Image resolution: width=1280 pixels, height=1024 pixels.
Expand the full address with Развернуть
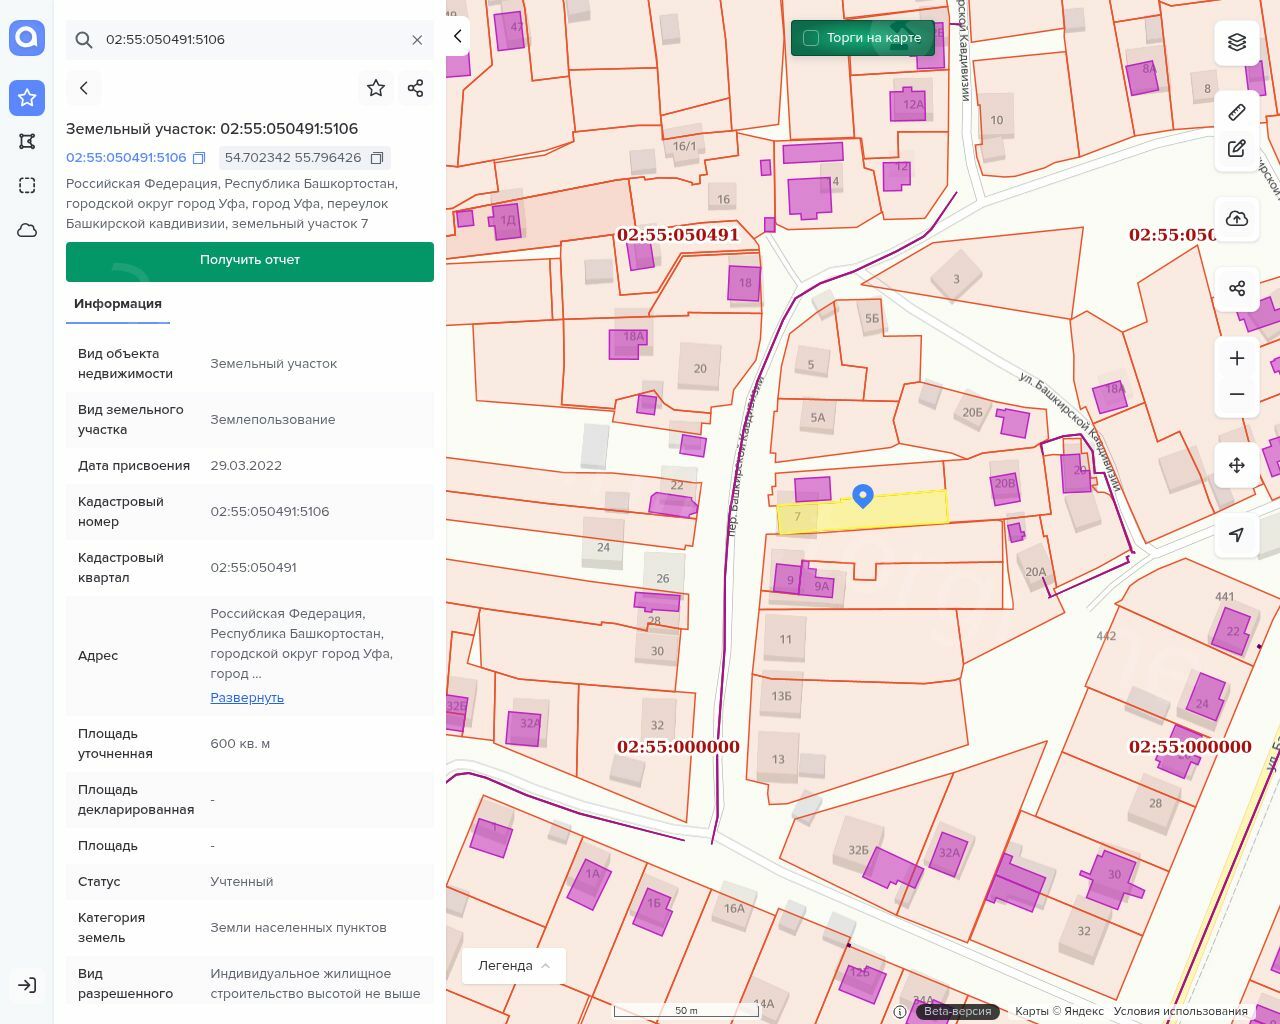click(x=247, y=698)
